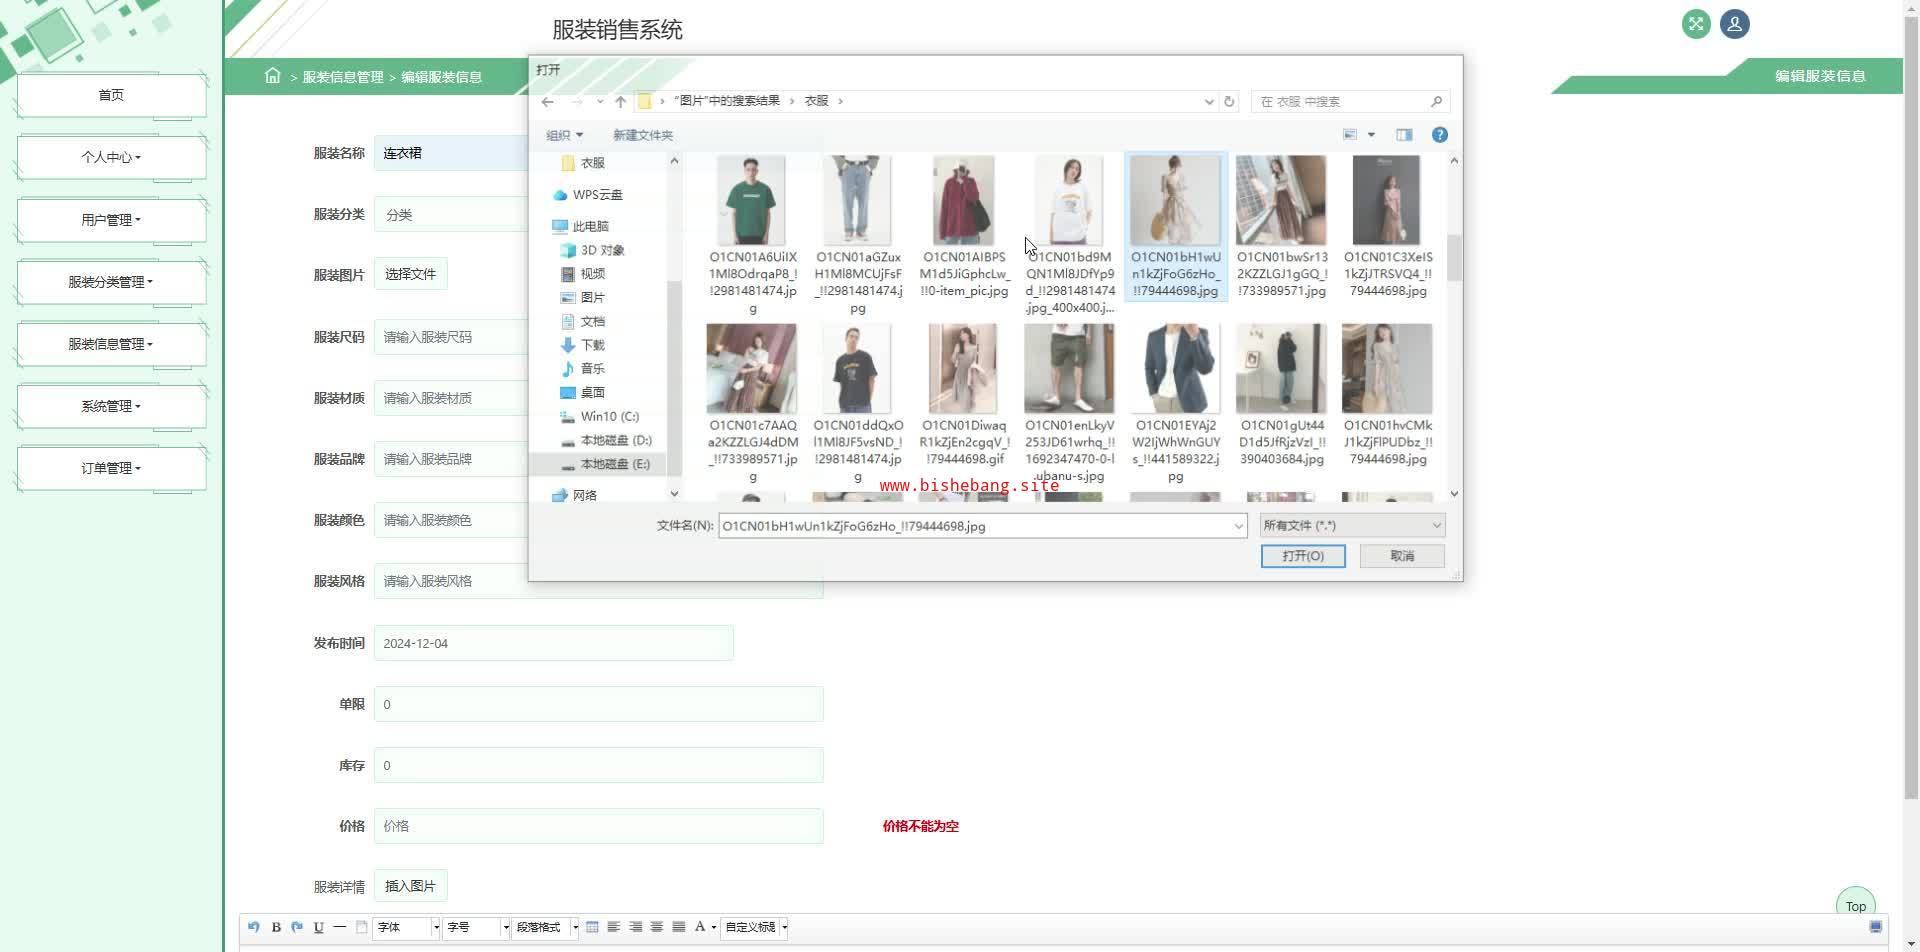The height and width of the screenshot is (952, 1920).
Task: Insert a table using the editor toolbar
Action: tap(592, 927)
